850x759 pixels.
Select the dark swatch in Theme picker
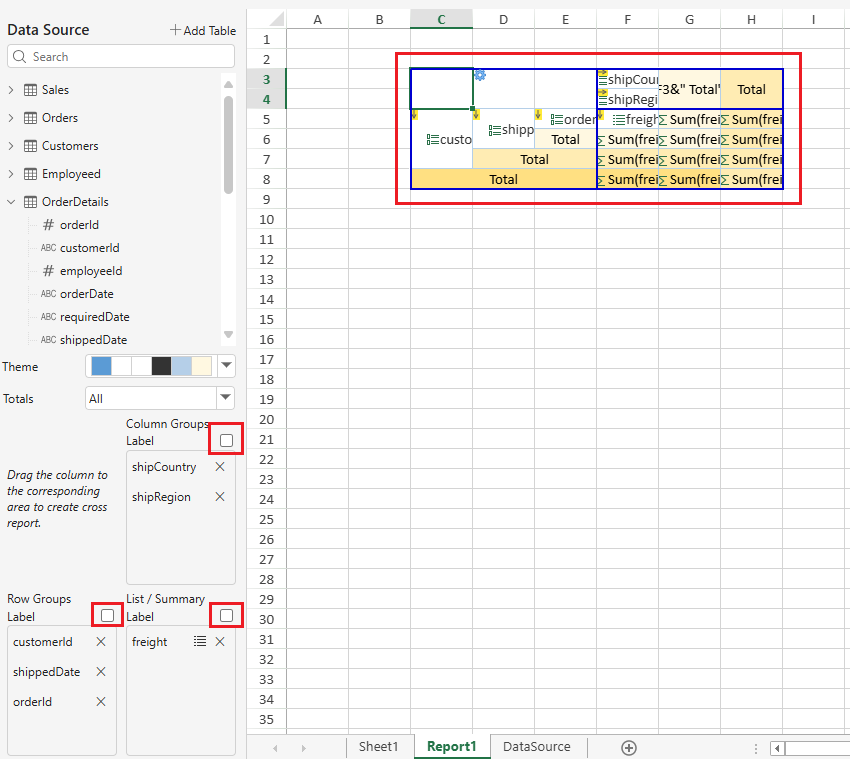point(161,366)
